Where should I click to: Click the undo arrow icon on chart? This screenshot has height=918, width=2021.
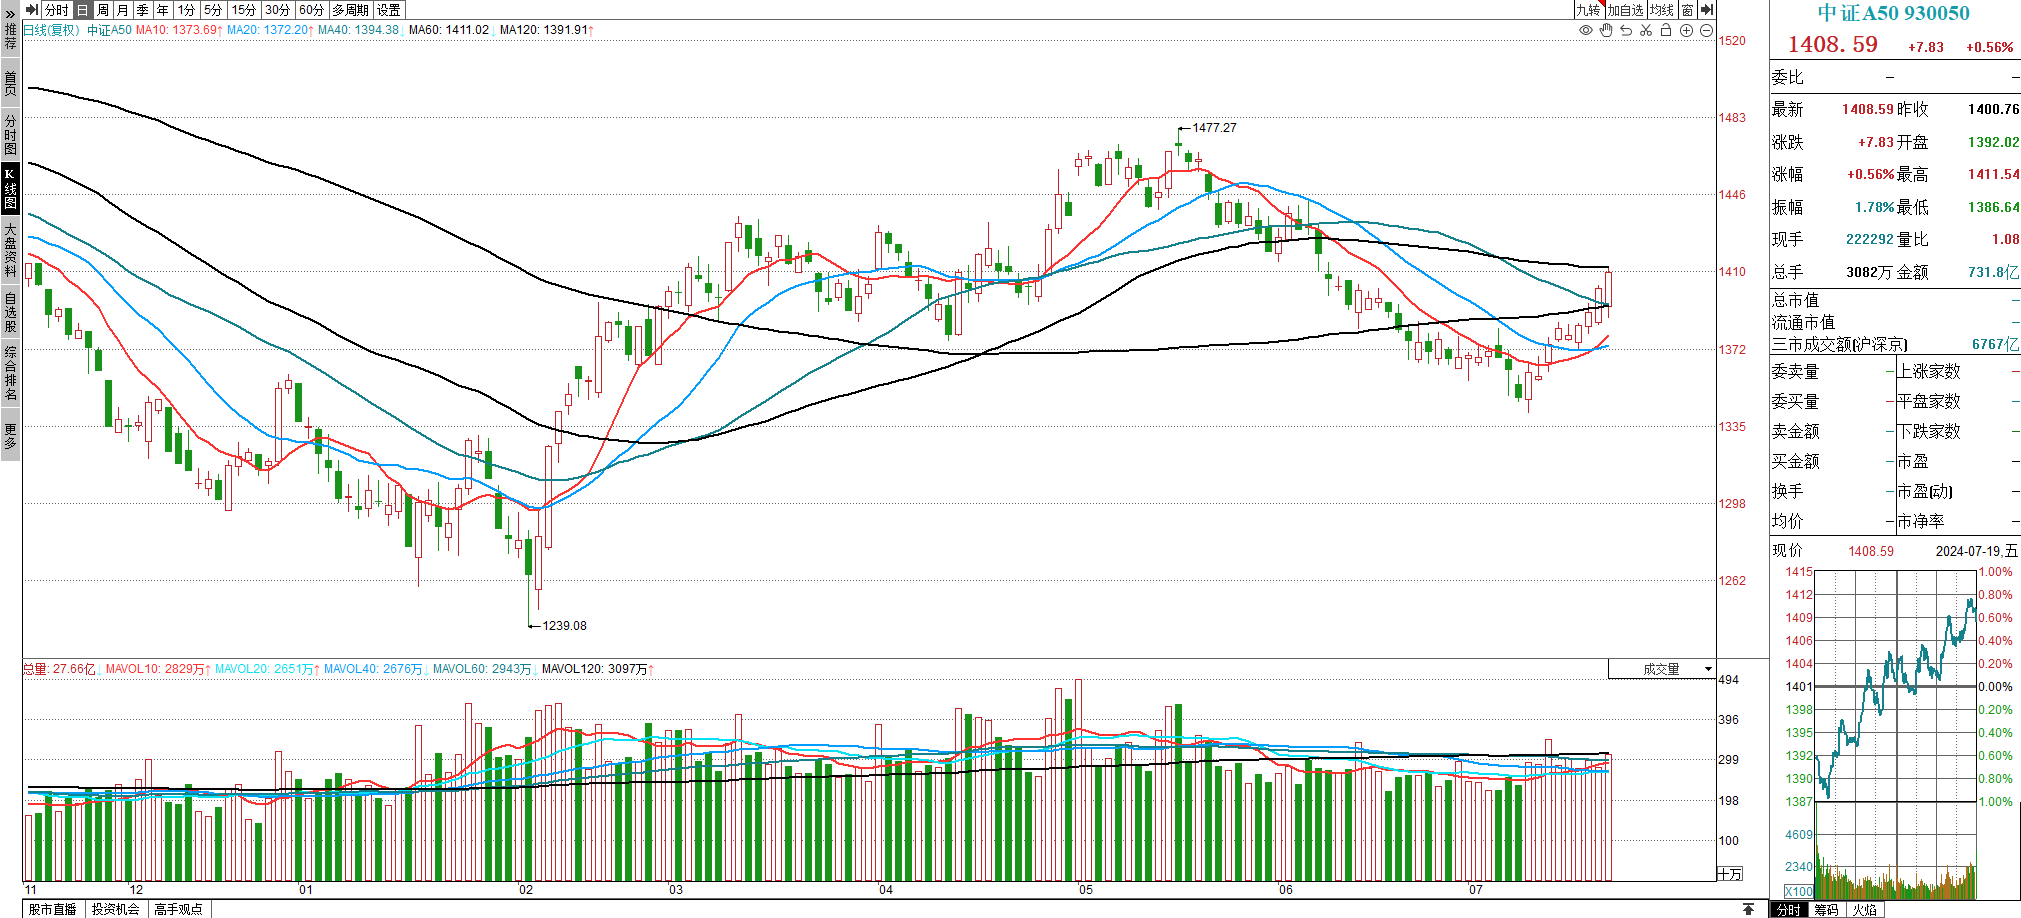point(1626,31)
